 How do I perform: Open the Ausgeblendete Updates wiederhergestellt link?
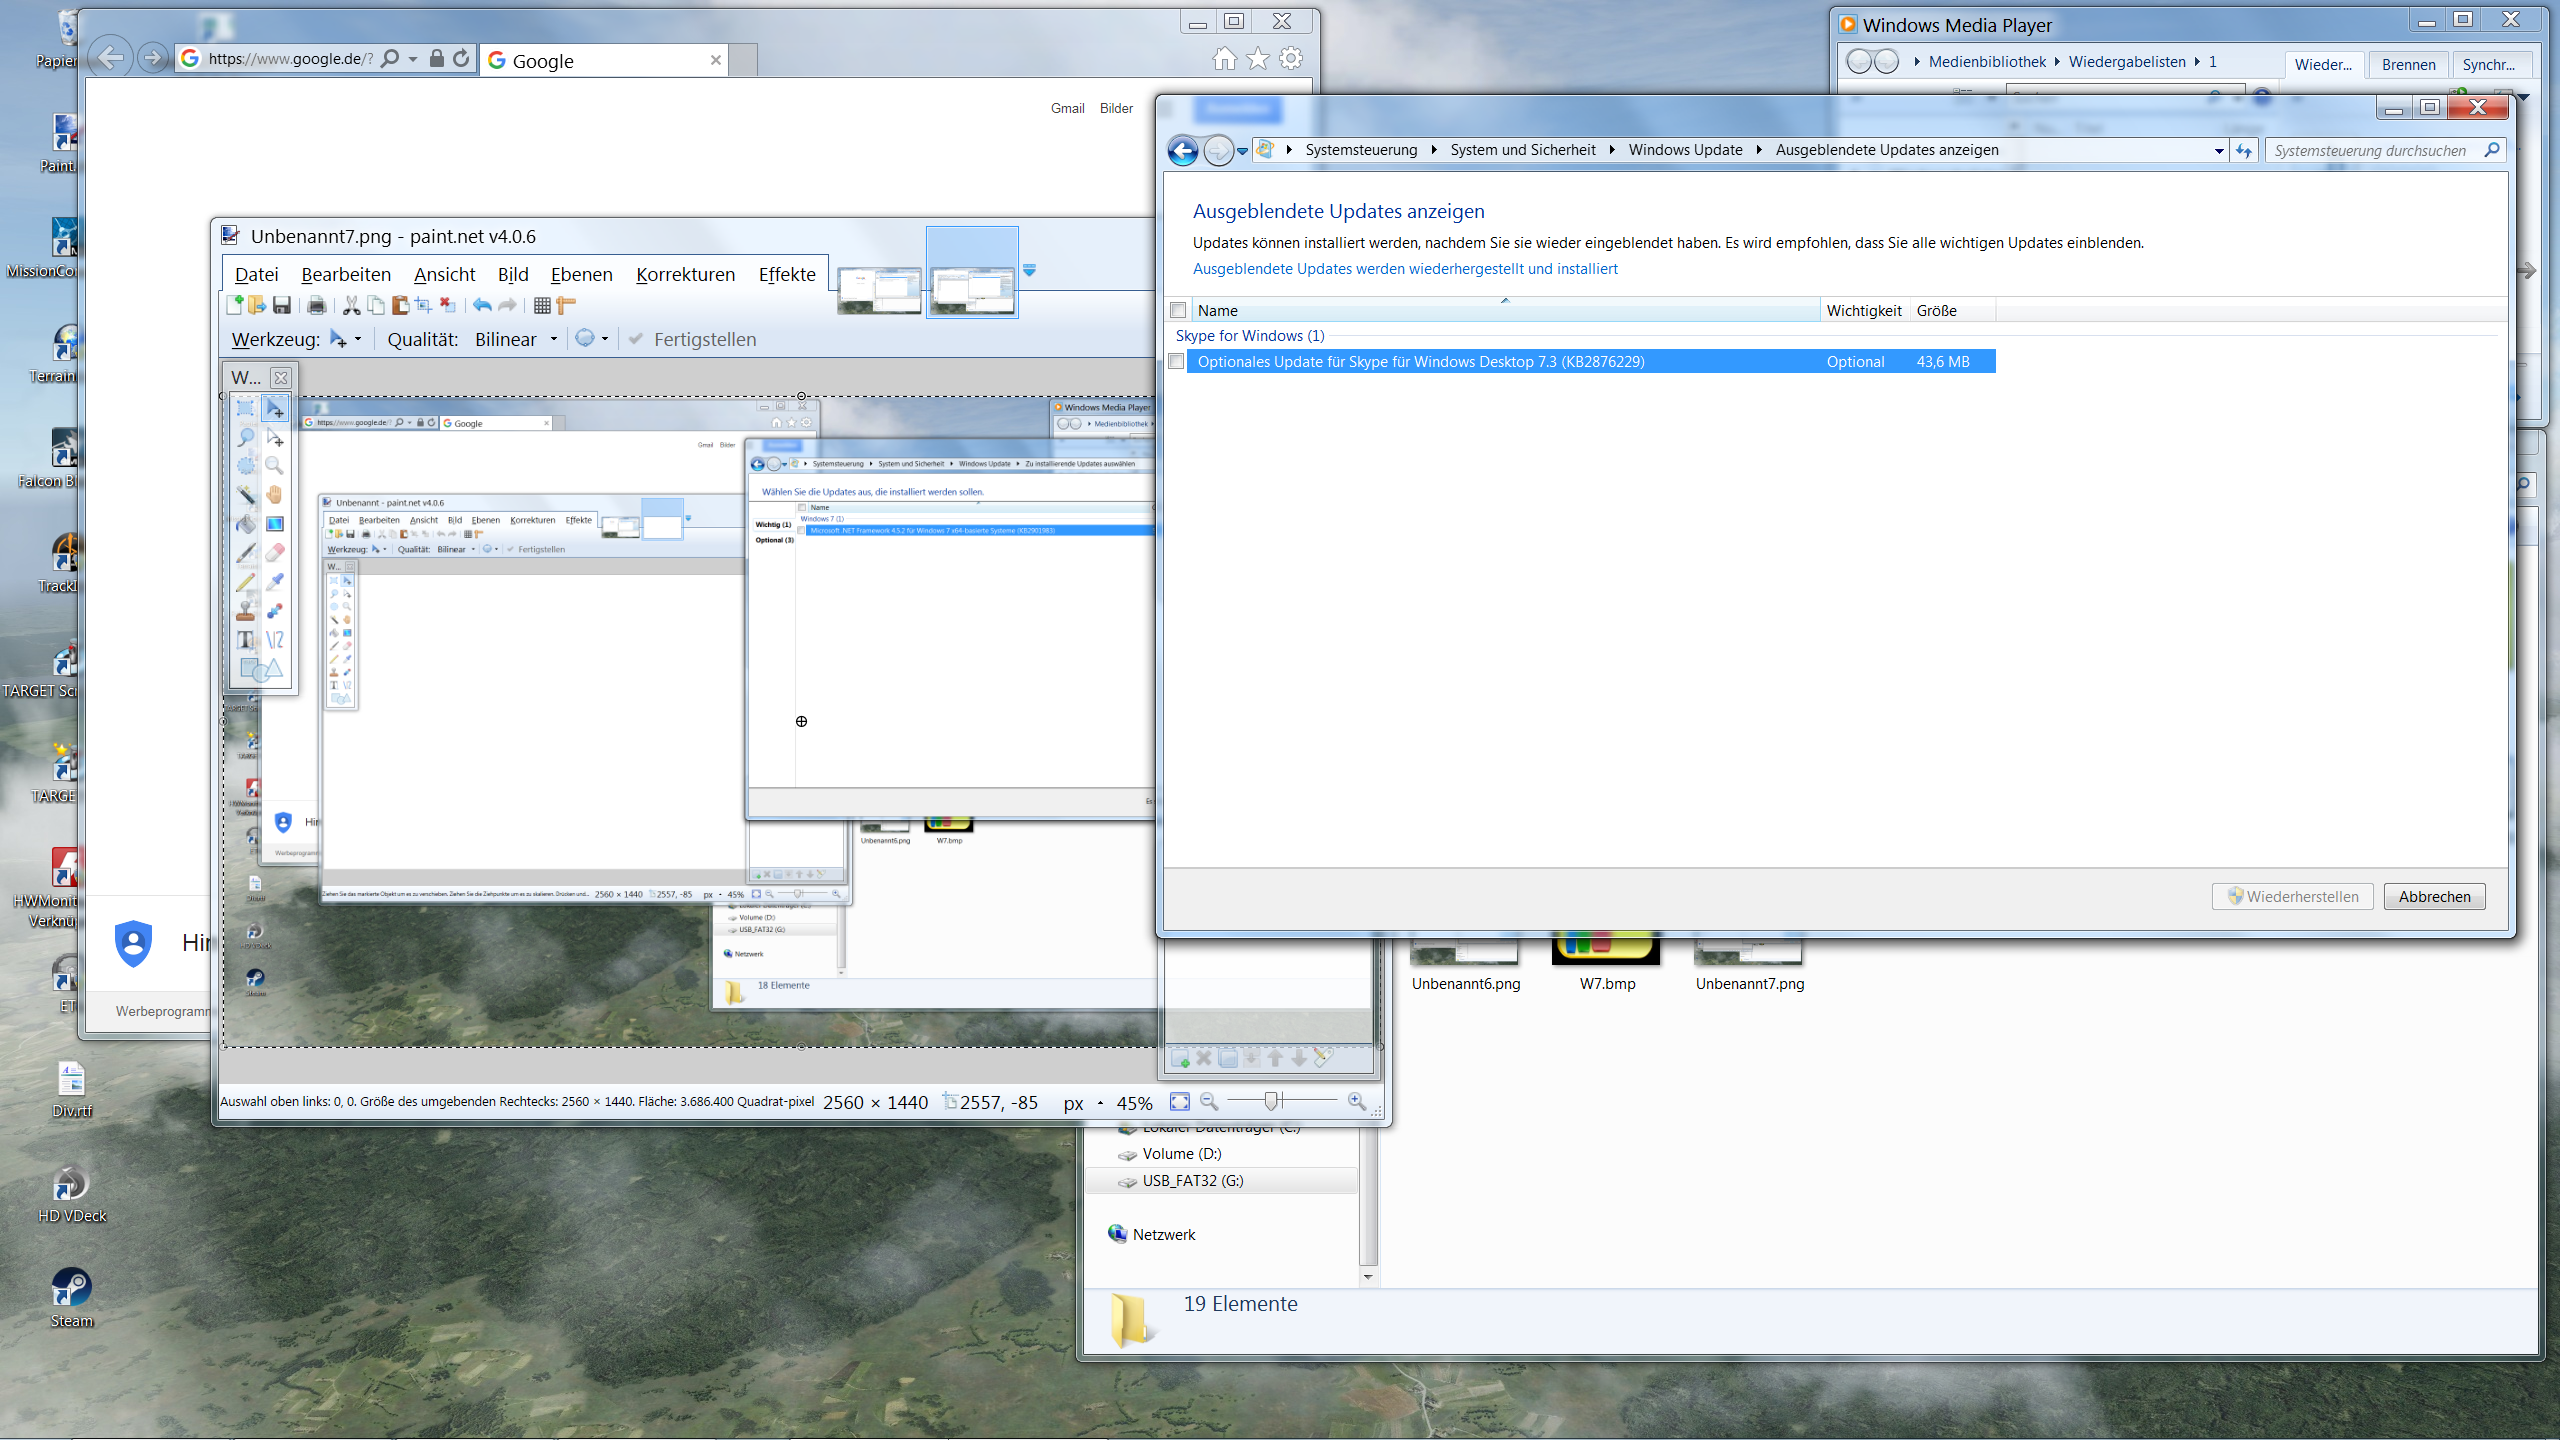click(x=1405, y=268)
